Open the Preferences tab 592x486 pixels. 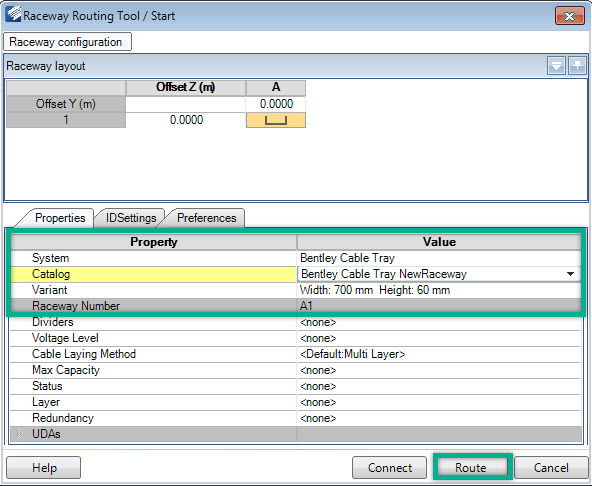[x=207, y=218]
